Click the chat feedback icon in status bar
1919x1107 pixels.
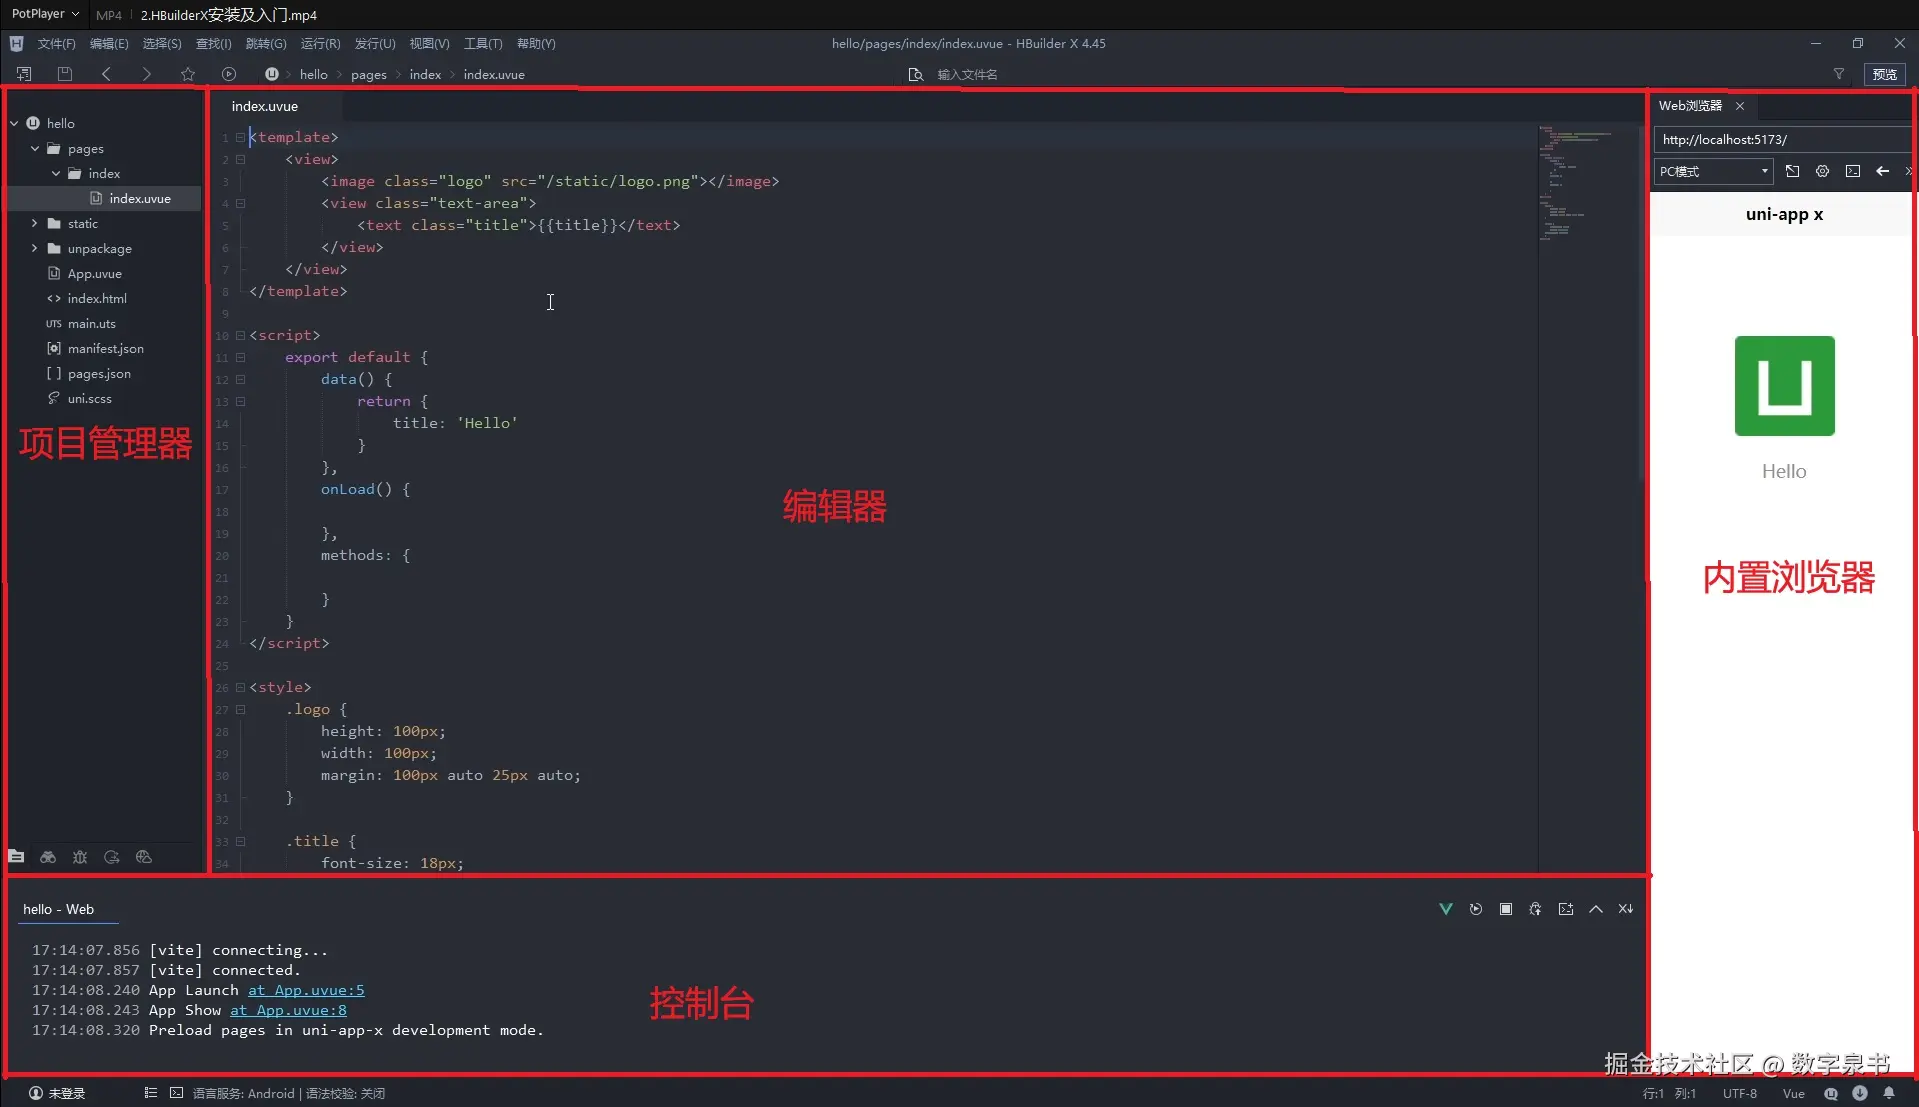pyautogui.click(x=1831, y=1093)
